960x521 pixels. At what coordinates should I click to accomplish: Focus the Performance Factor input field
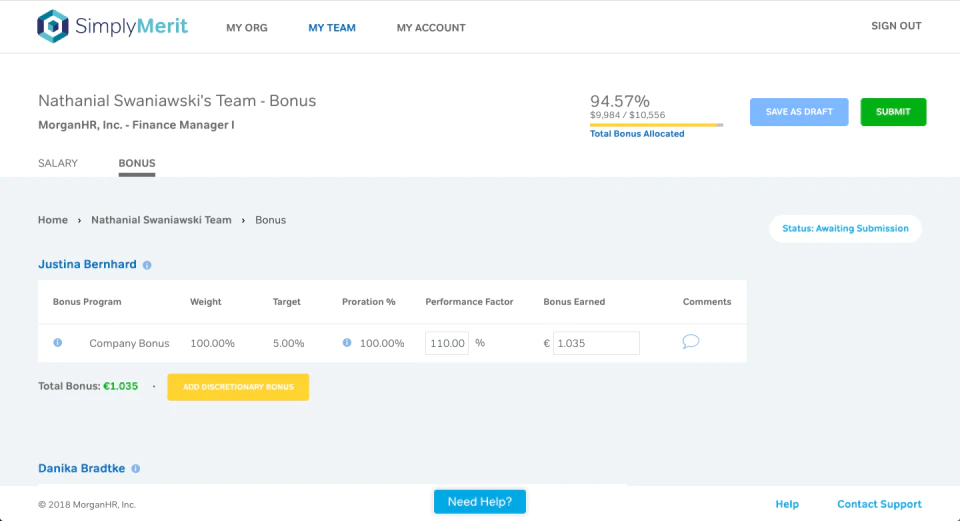click(x=447, y=343)
